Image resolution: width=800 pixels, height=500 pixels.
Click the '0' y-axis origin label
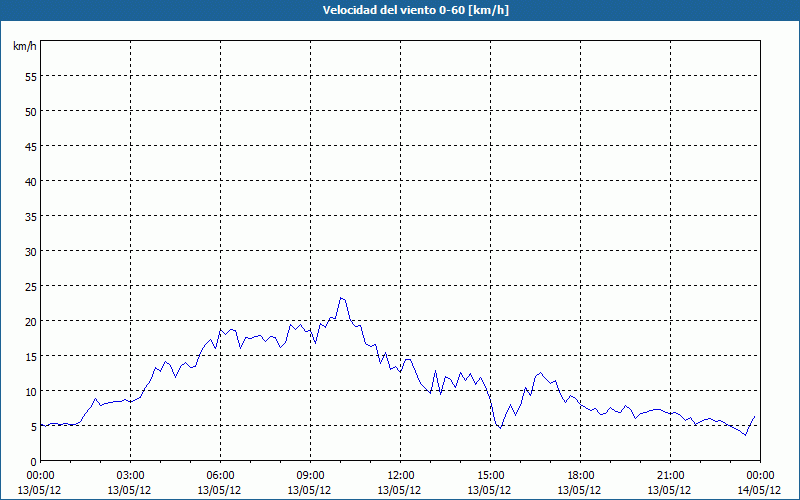[34, 461]
